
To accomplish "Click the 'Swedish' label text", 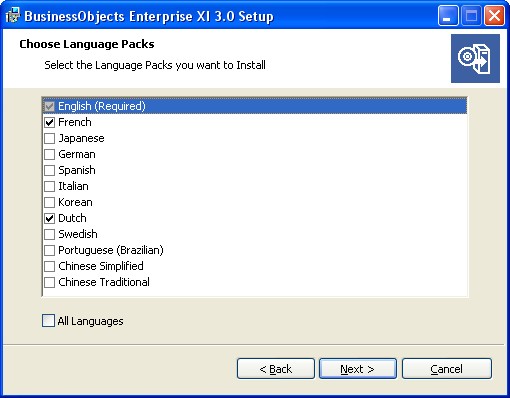I will [78, 234].
